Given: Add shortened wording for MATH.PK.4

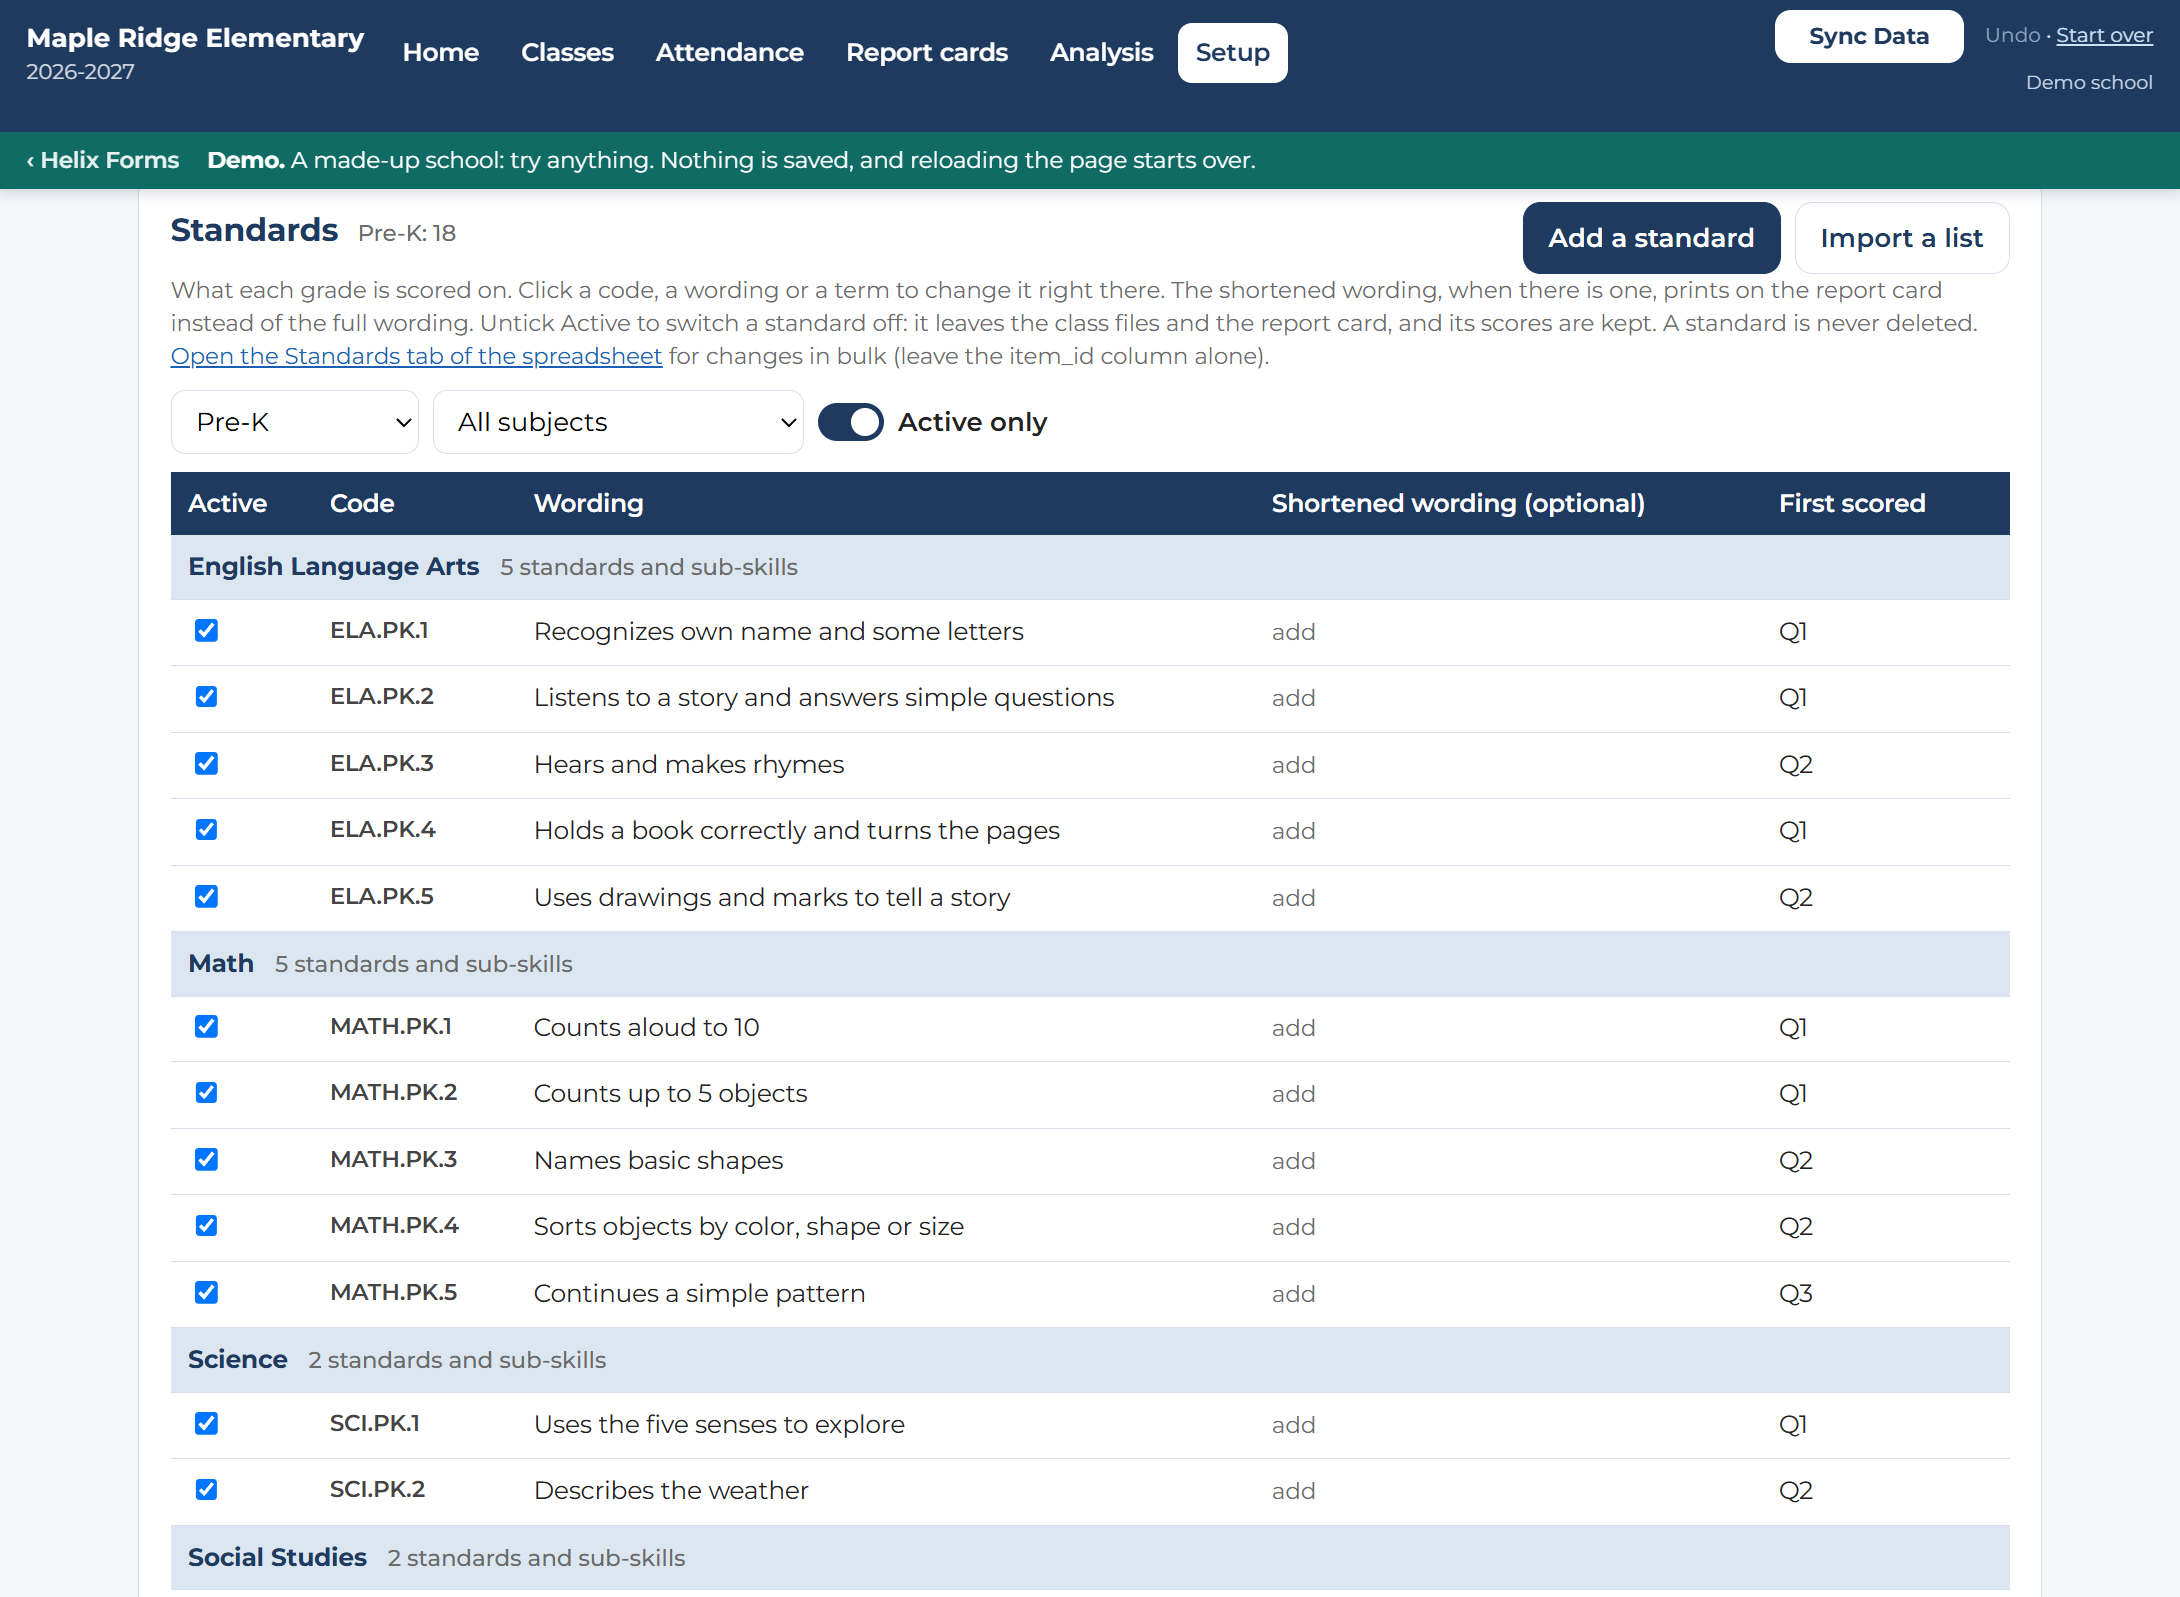Looking at the screenshot, I should coord(1293,1227).
